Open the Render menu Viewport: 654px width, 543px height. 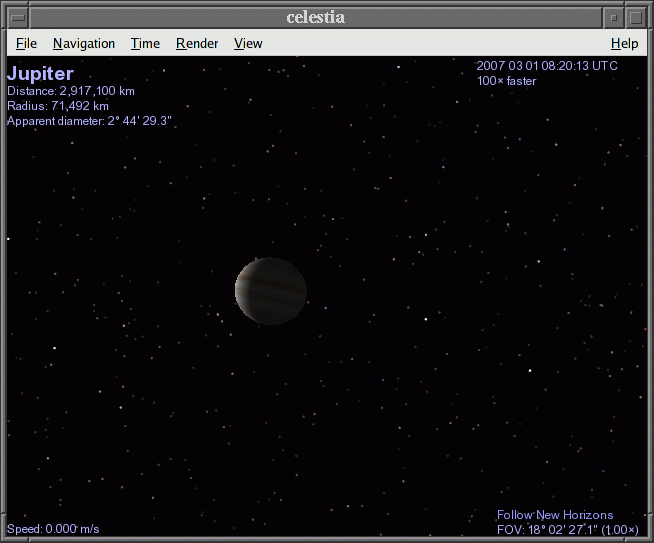[x=197, y=43]
